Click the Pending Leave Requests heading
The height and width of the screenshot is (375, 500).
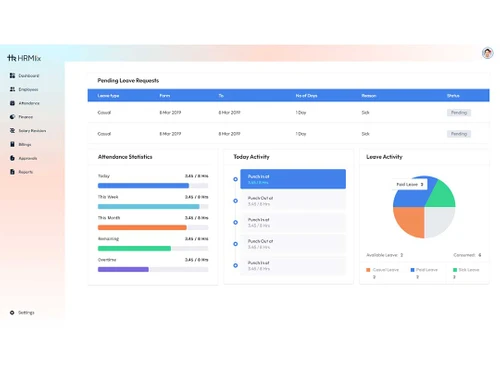(128, 80)
